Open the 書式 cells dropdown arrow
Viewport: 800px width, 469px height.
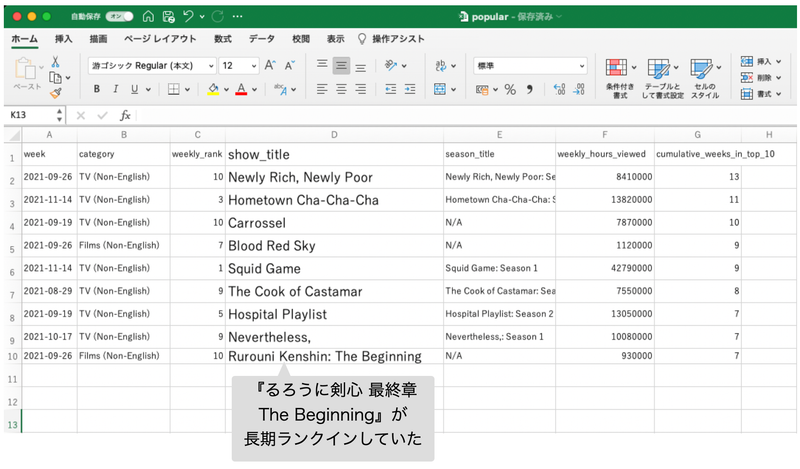(x=779, y=94)
